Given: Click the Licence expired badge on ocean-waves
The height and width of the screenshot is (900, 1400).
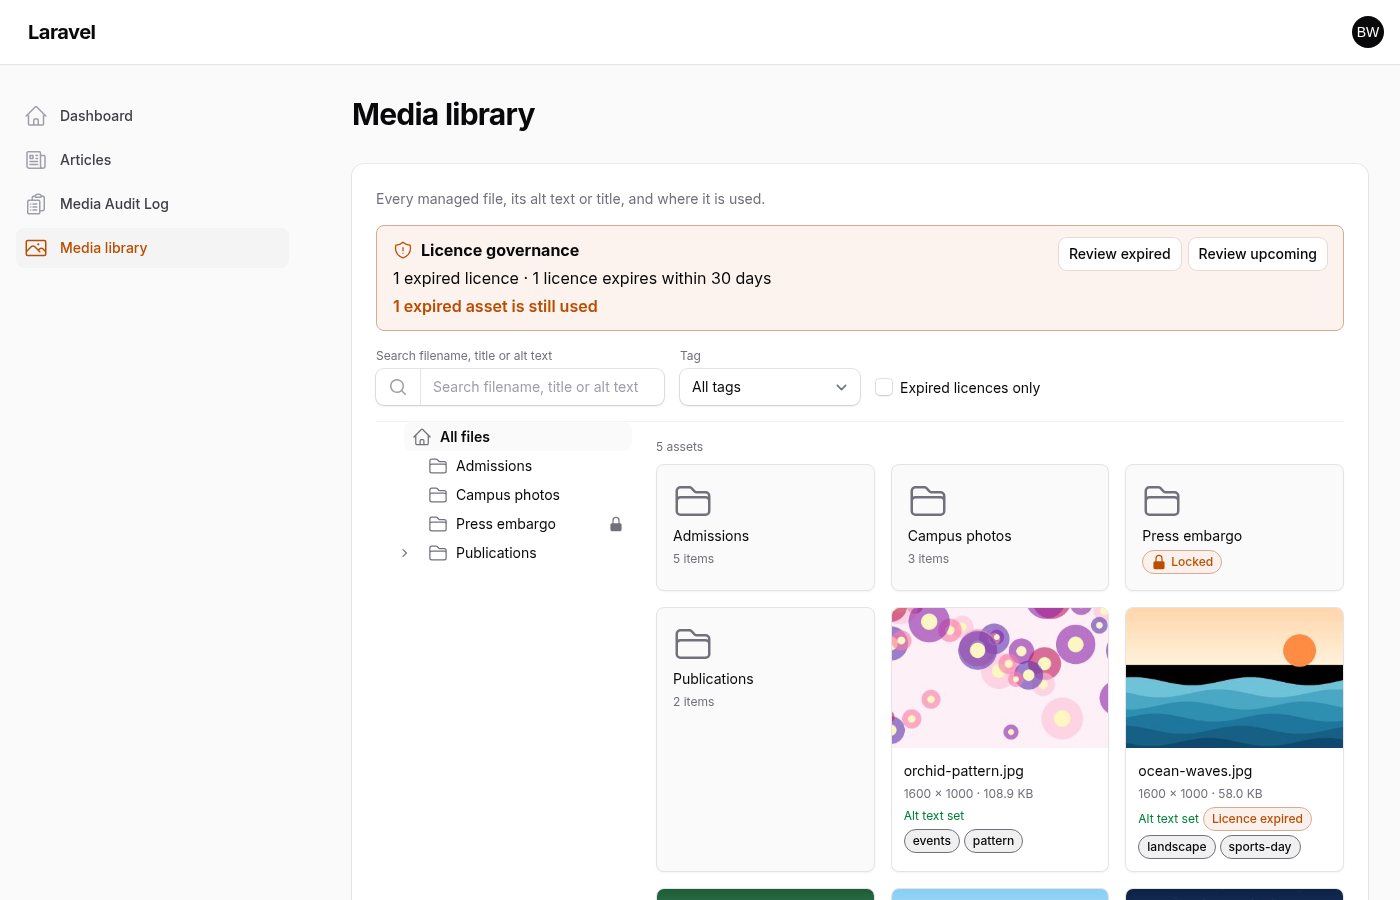Looking at the screenshot, I should [1257, 819].
